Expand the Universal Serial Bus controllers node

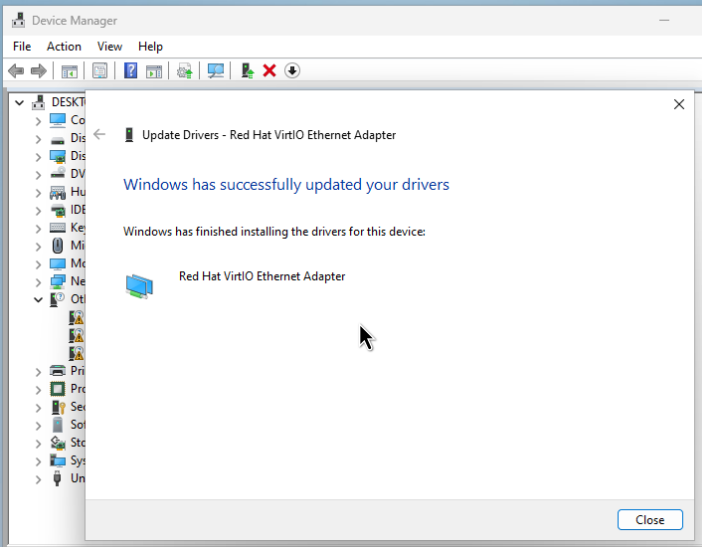click(x=38, y=479)
